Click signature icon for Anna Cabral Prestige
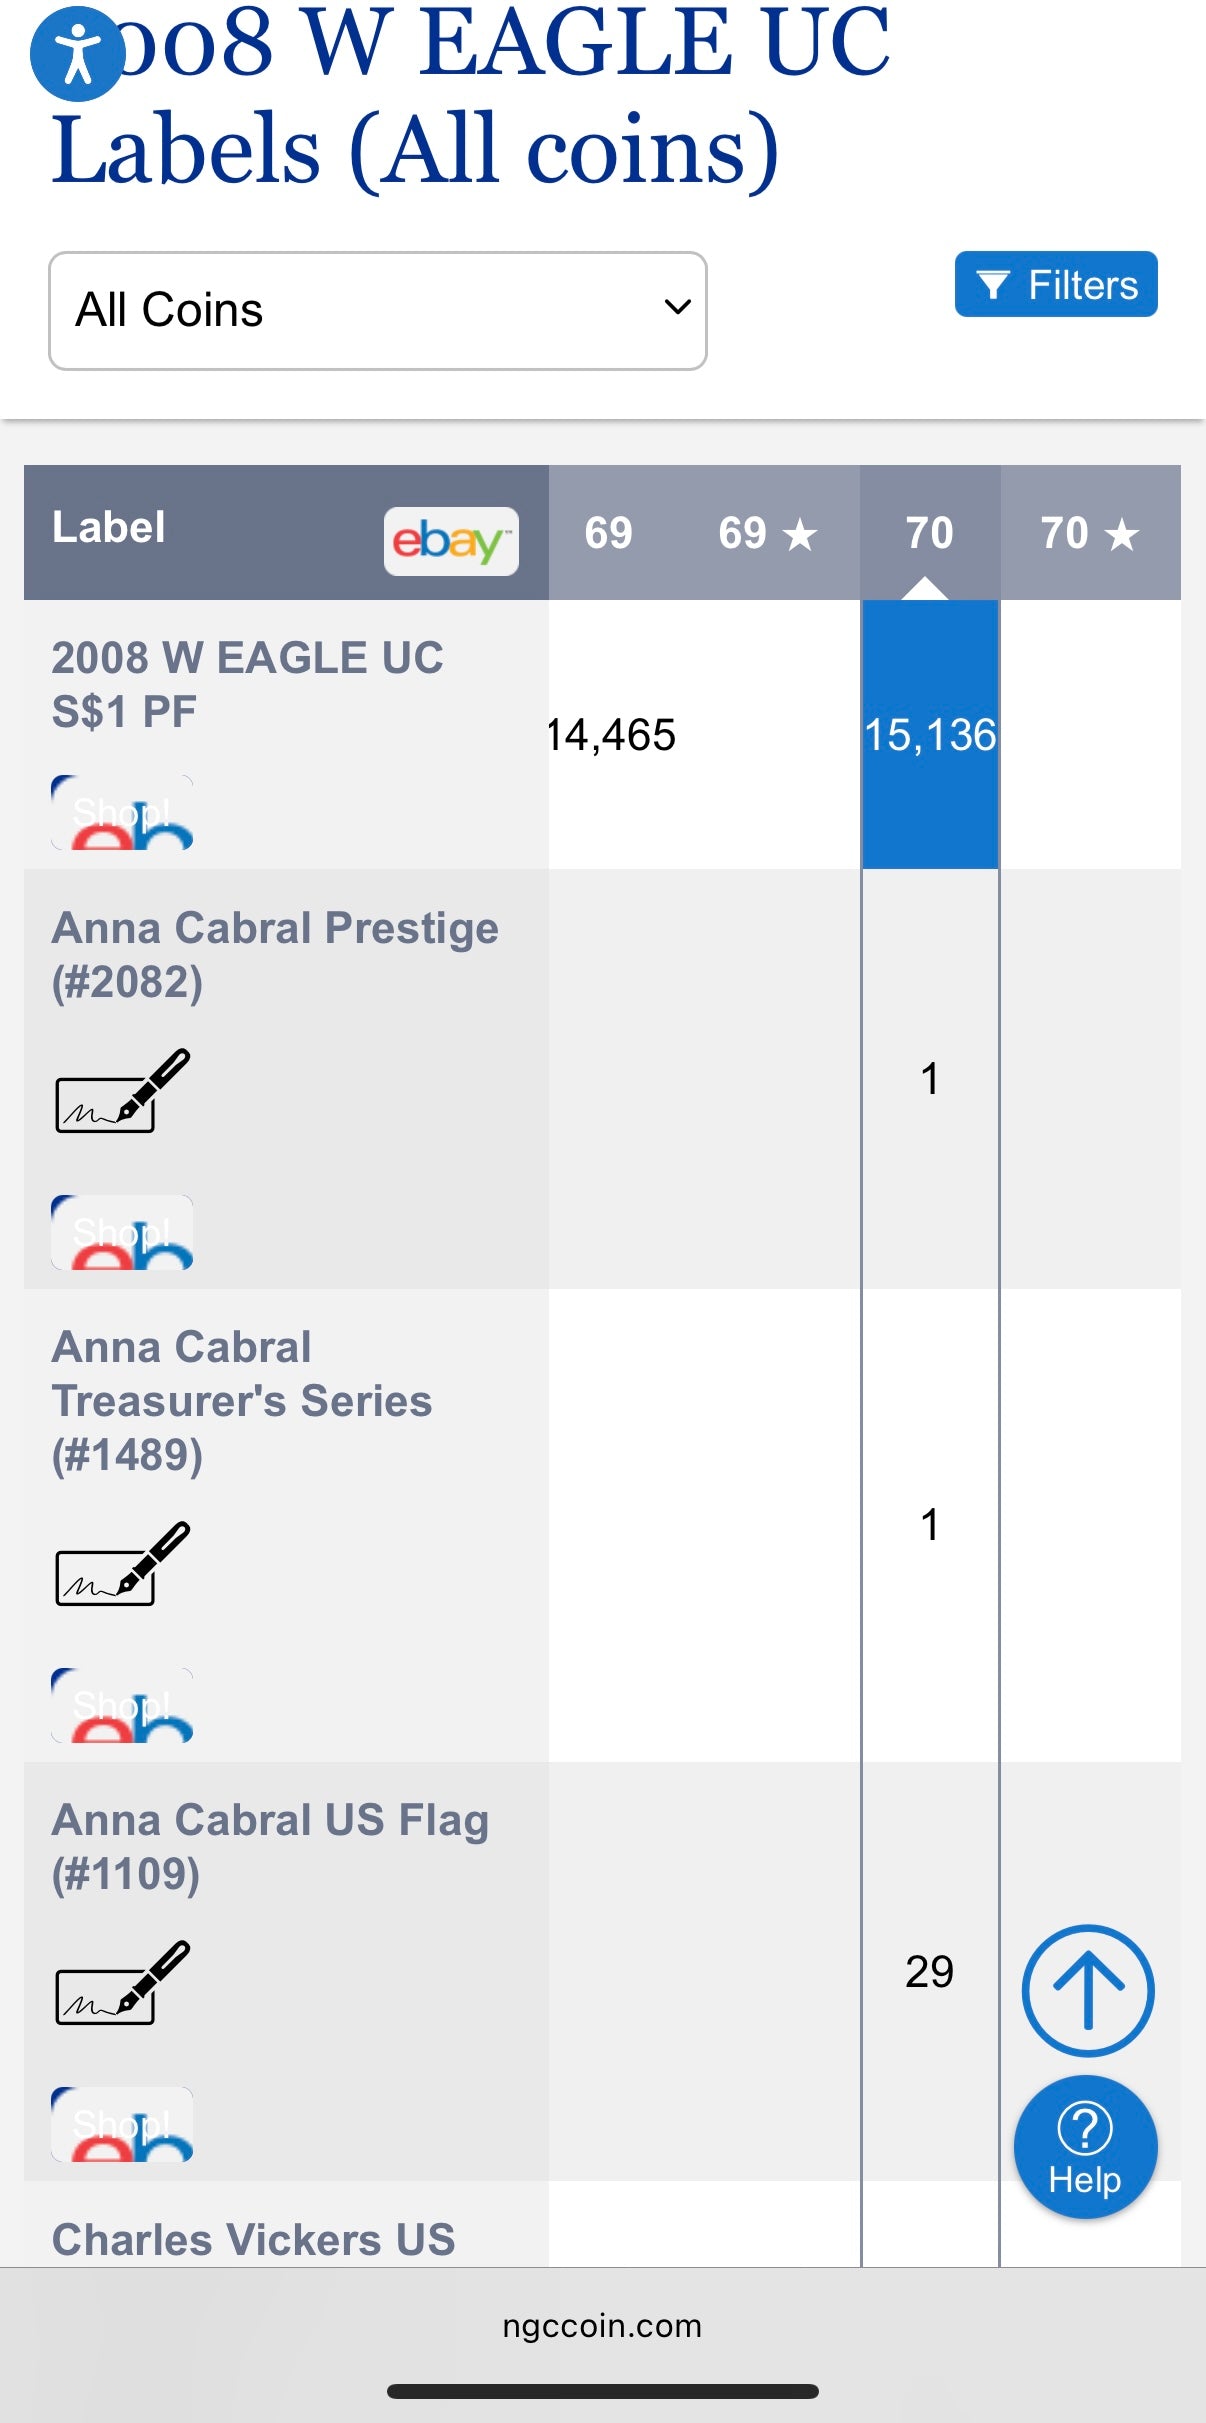This screenshot has height=2423, width=1206. pyautogui.click(x=122, y=1091)
